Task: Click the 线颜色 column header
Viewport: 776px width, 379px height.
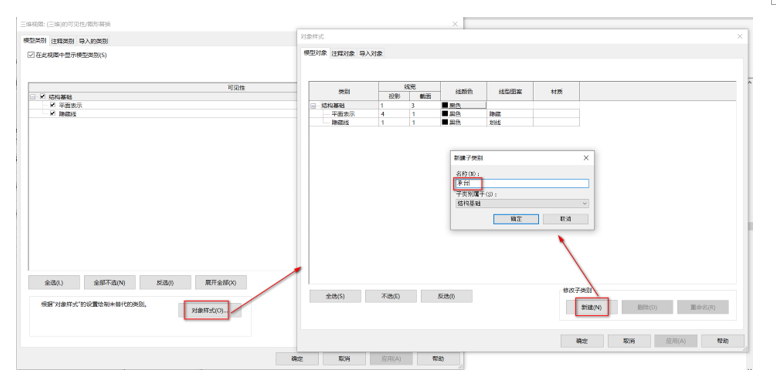Action: tap(463, 92)
